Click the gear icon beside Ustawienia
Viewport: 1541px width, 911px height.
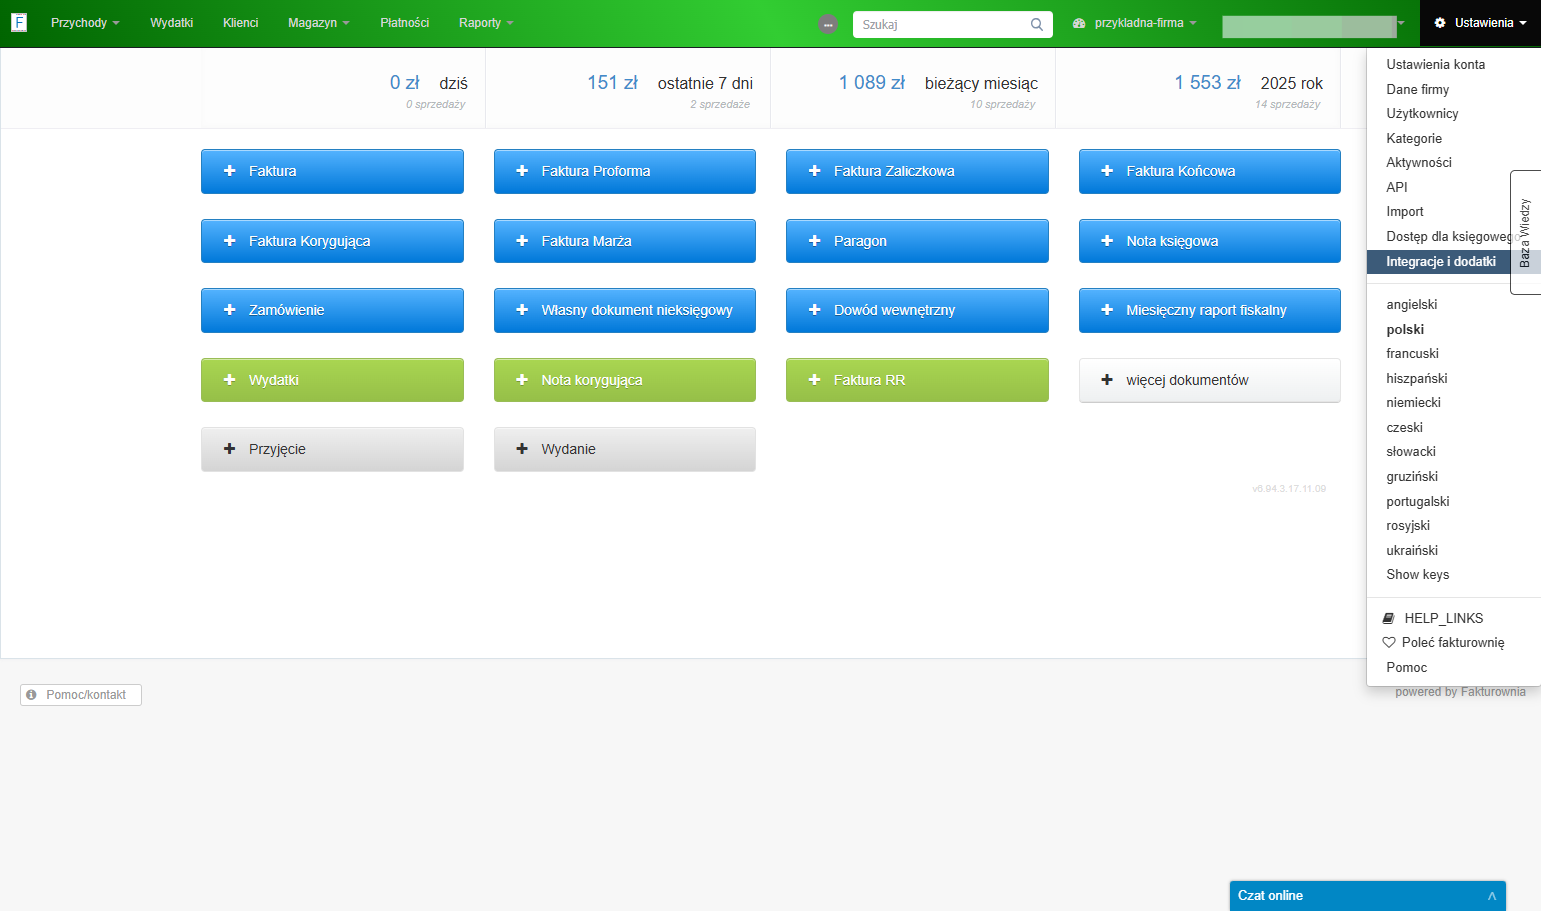[x=1440, y=23]
